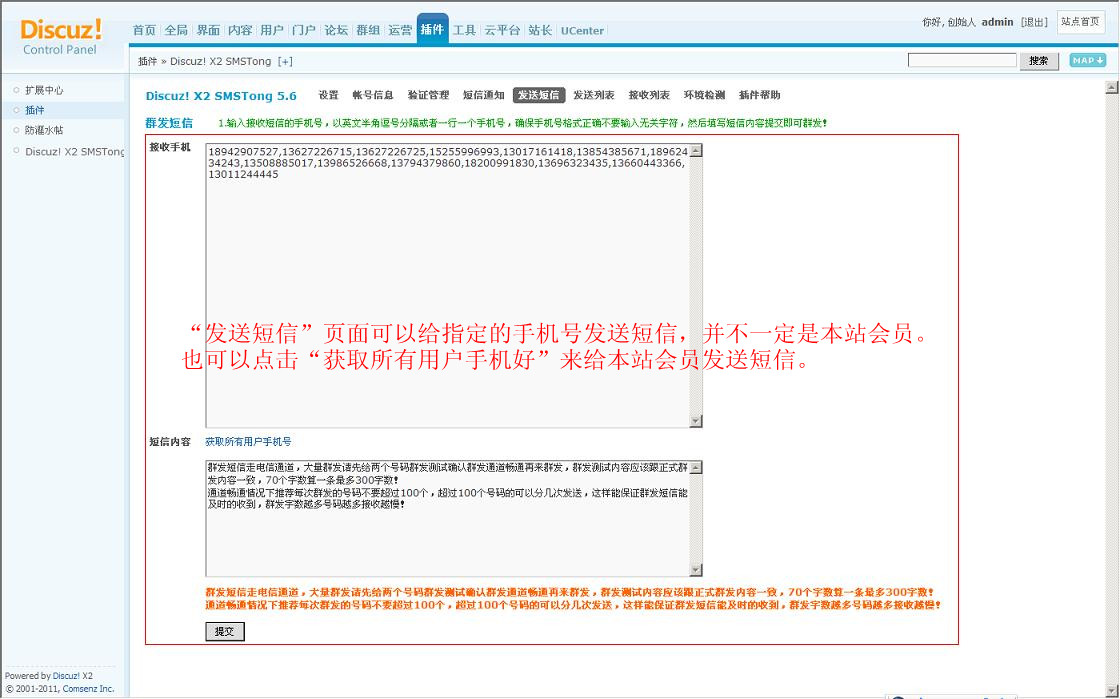Open the 工具 top menu
Viewport: 1120px width, 699px height.
tap(464, 30)
